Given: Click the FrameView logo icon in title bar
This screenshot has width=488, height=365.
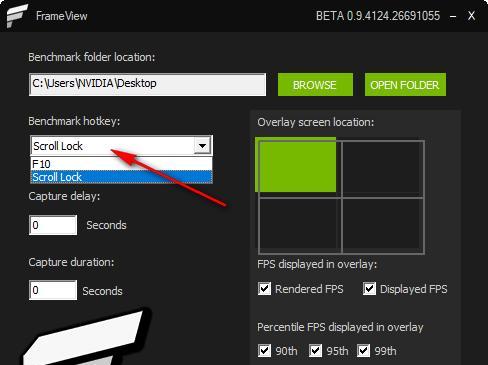Looking at the screenshot, I should point(17,16).
